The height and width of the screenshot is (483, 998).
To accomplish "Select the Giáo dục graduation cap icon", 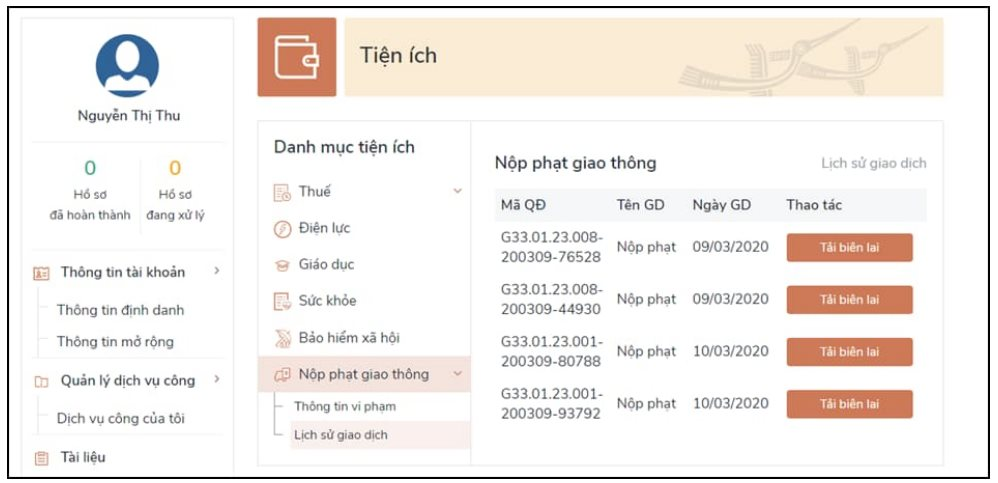I will point(282,265).
